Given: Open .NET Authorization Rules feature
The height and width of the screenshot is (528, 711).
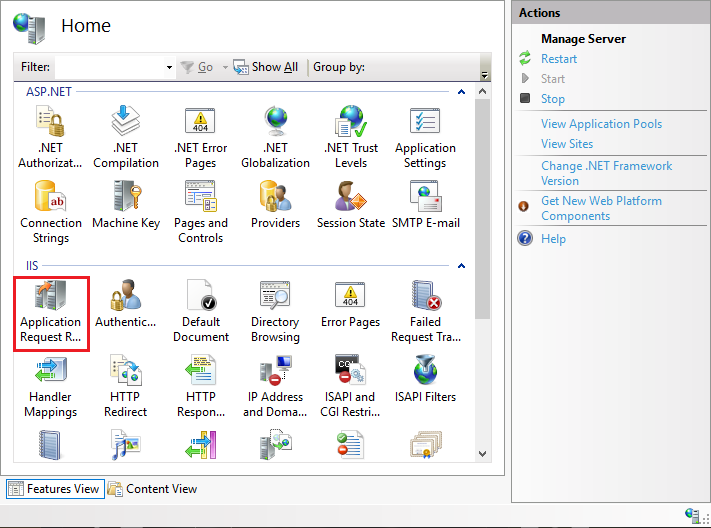Looking at the screenshot, I should click(50, 137).
